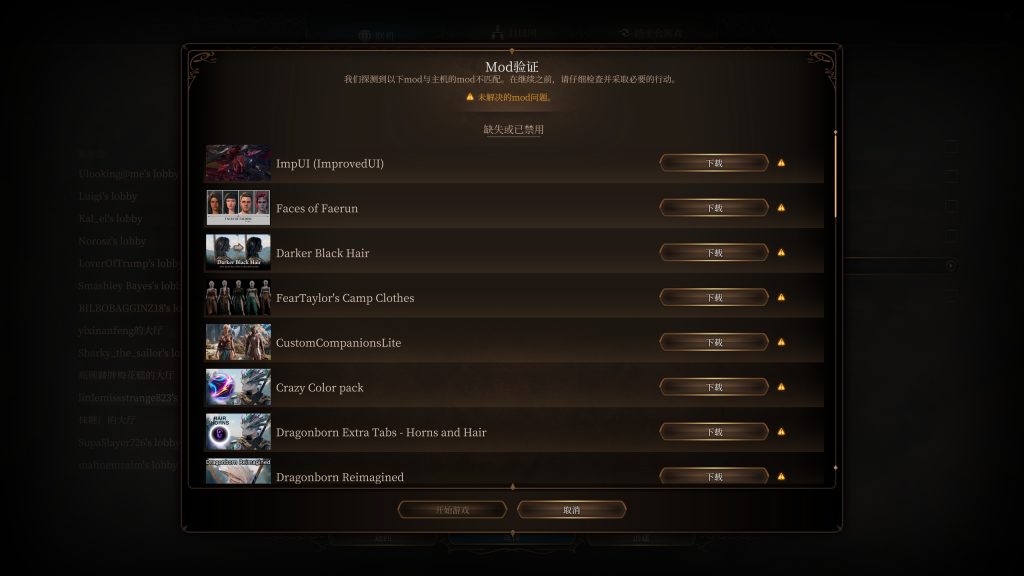Click the warning icon beside CustomCompanionsLite

[781, 342]
